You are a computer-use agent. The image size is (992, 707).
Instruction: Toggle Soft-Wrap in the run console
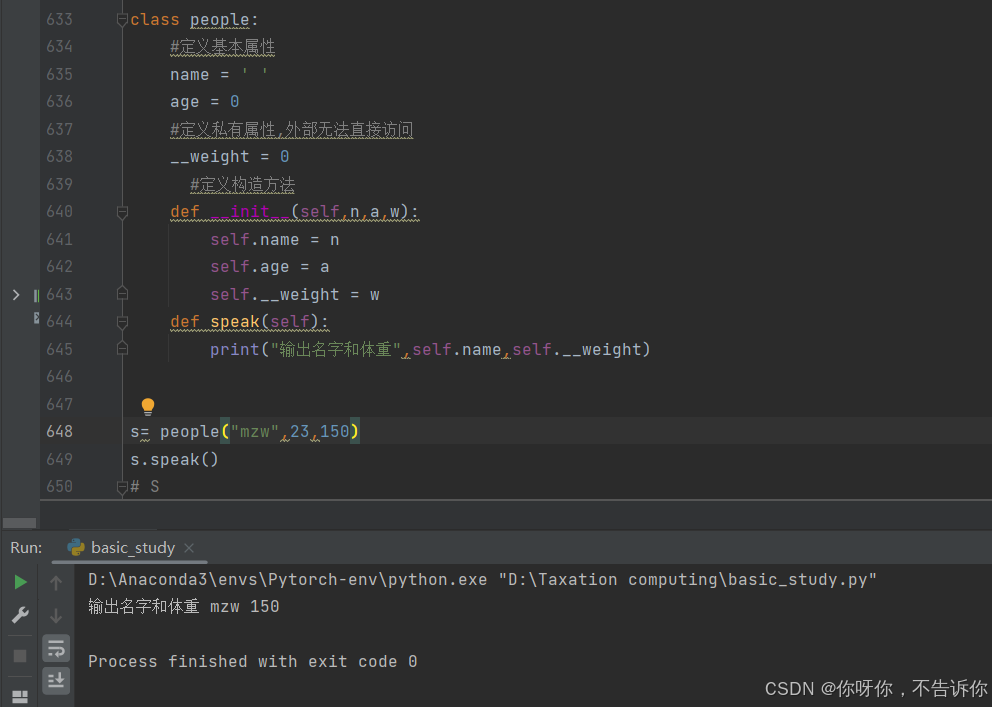point(56,648)
